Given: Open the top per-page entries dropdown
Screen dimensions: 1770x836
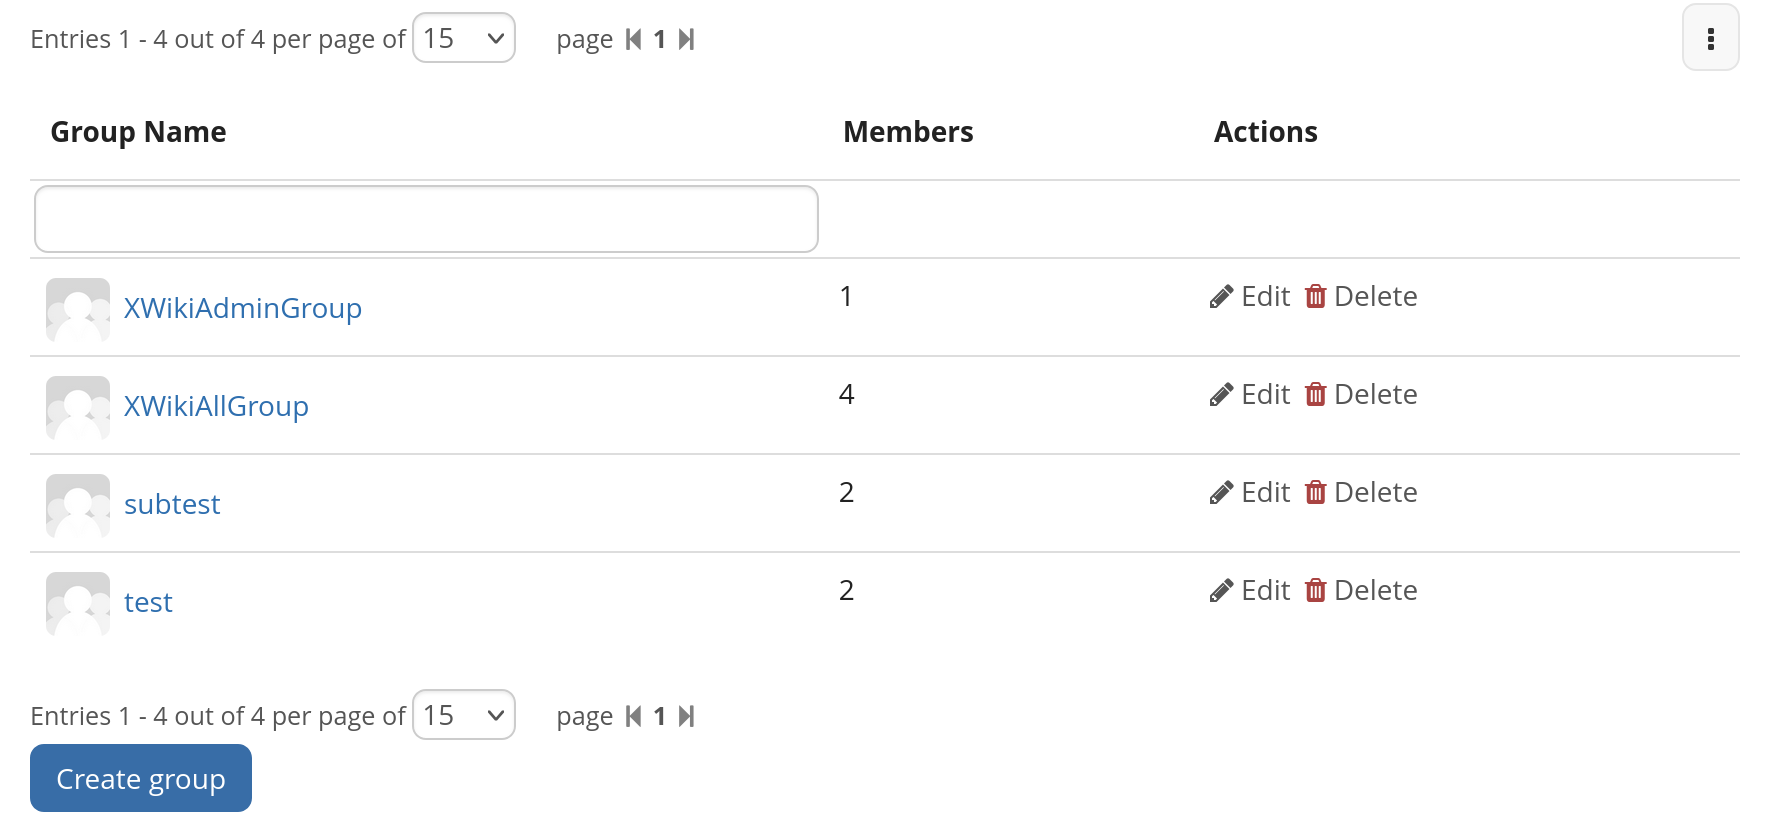Looking at the screenshot, I should click(x=464, y=38).
